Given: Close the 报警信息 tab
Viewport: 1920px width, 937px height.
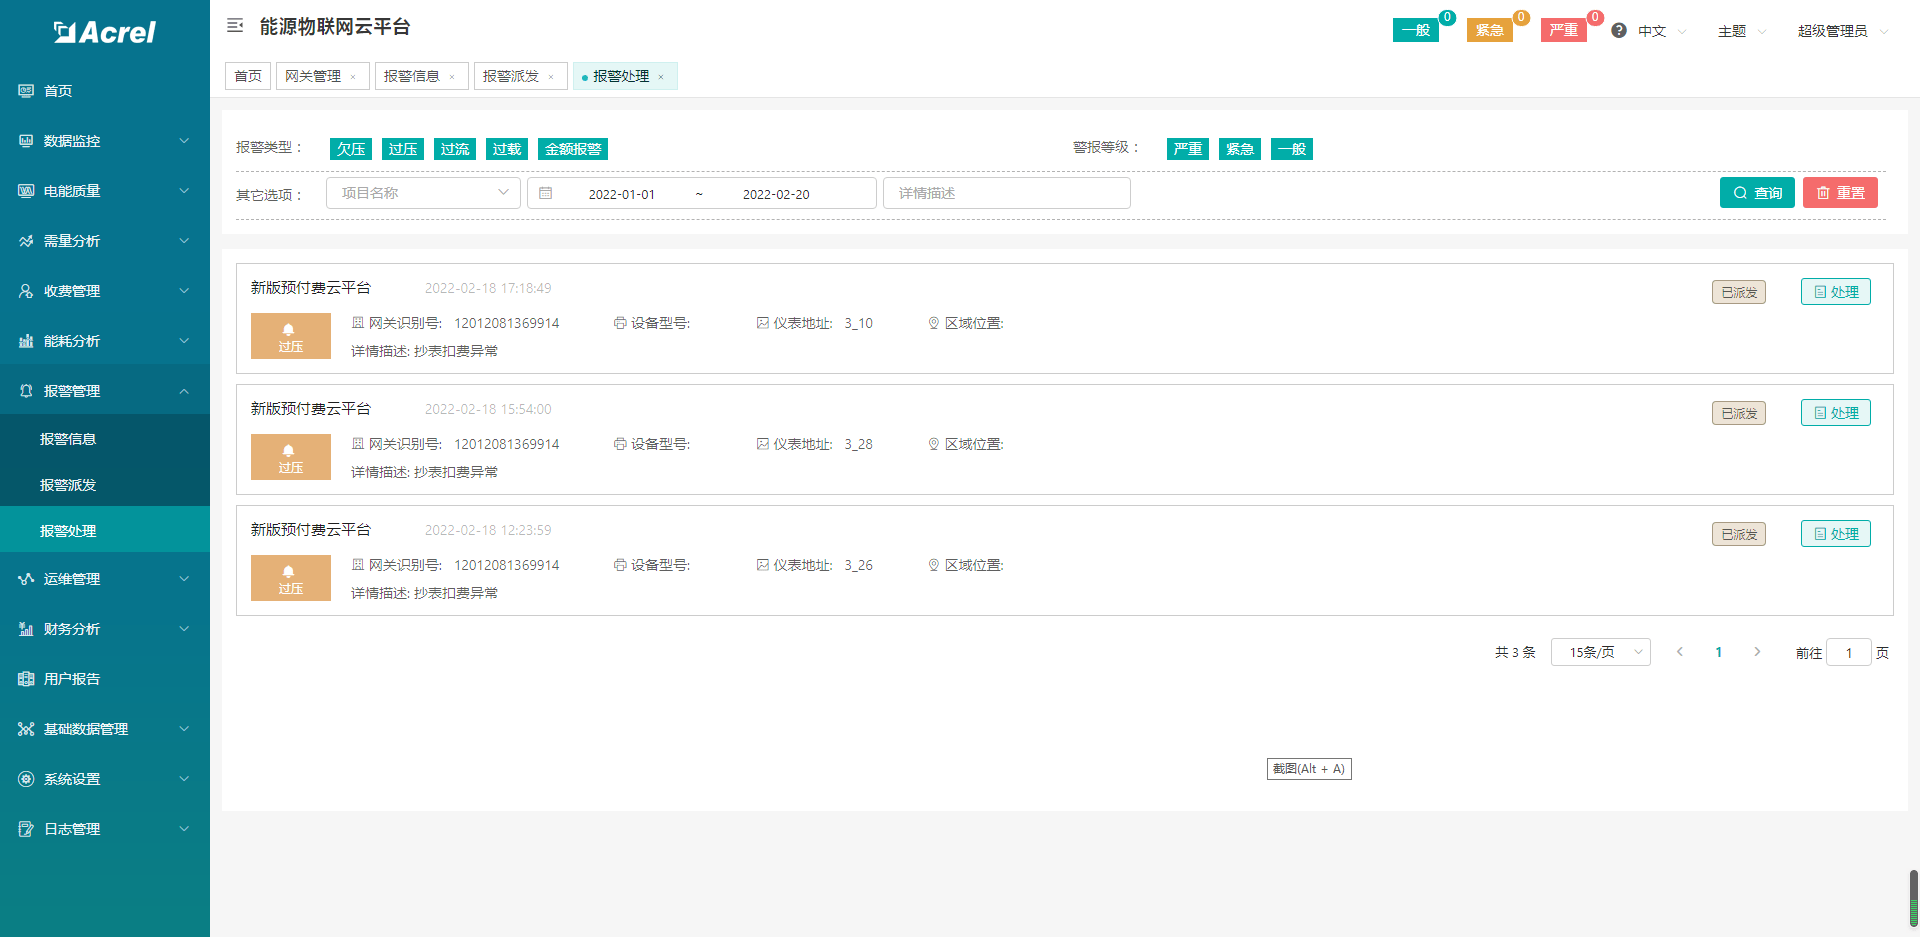Looking at the screenshot, I should click(x=452, y=77).
